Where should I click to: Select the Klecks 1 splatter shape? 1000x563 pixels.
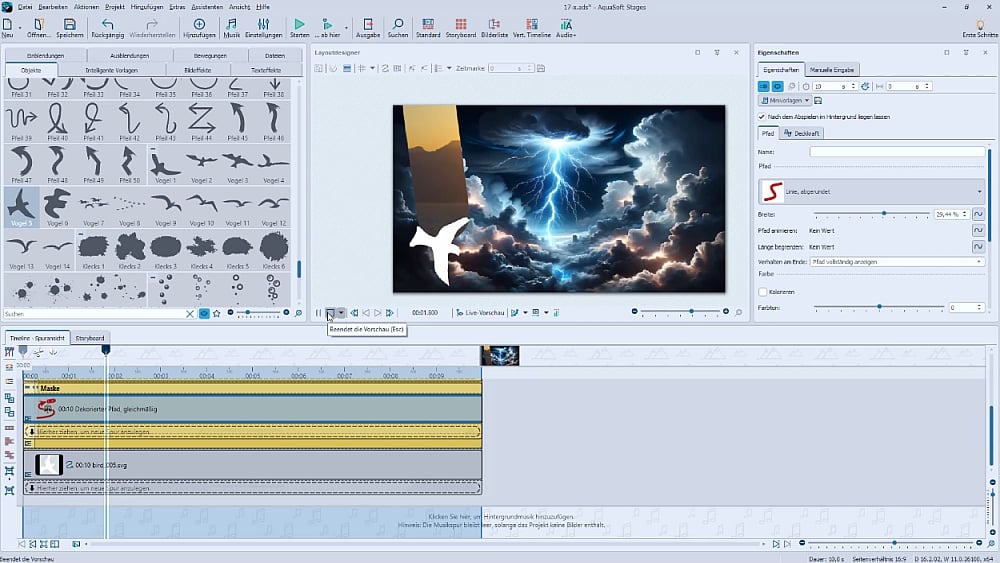(x=93, y=247)
